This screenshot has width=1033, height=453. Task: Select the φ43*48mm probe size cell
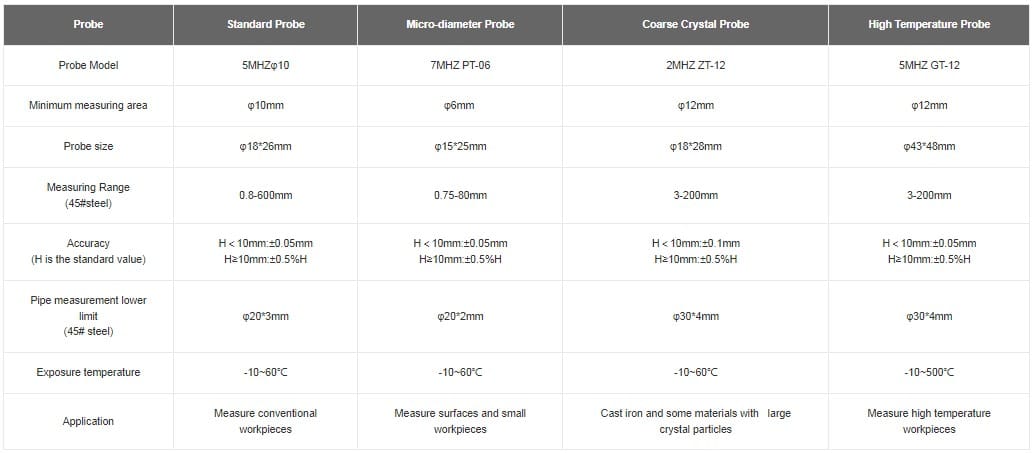pyautogui.click(x=929, y=146)
